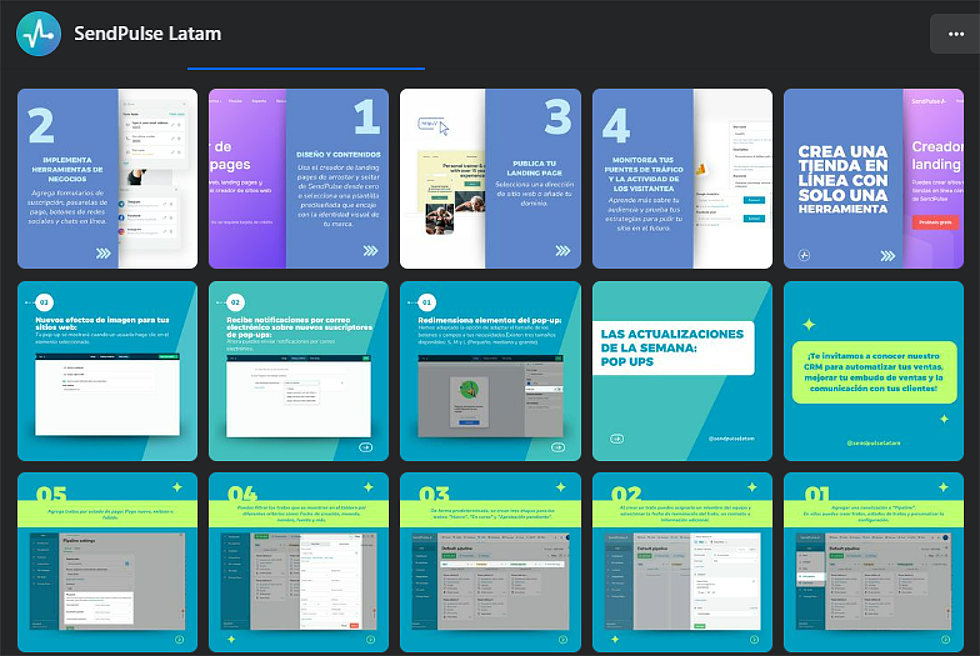Click round arrow icon on CRM post 02

click(x=754, y=639)
